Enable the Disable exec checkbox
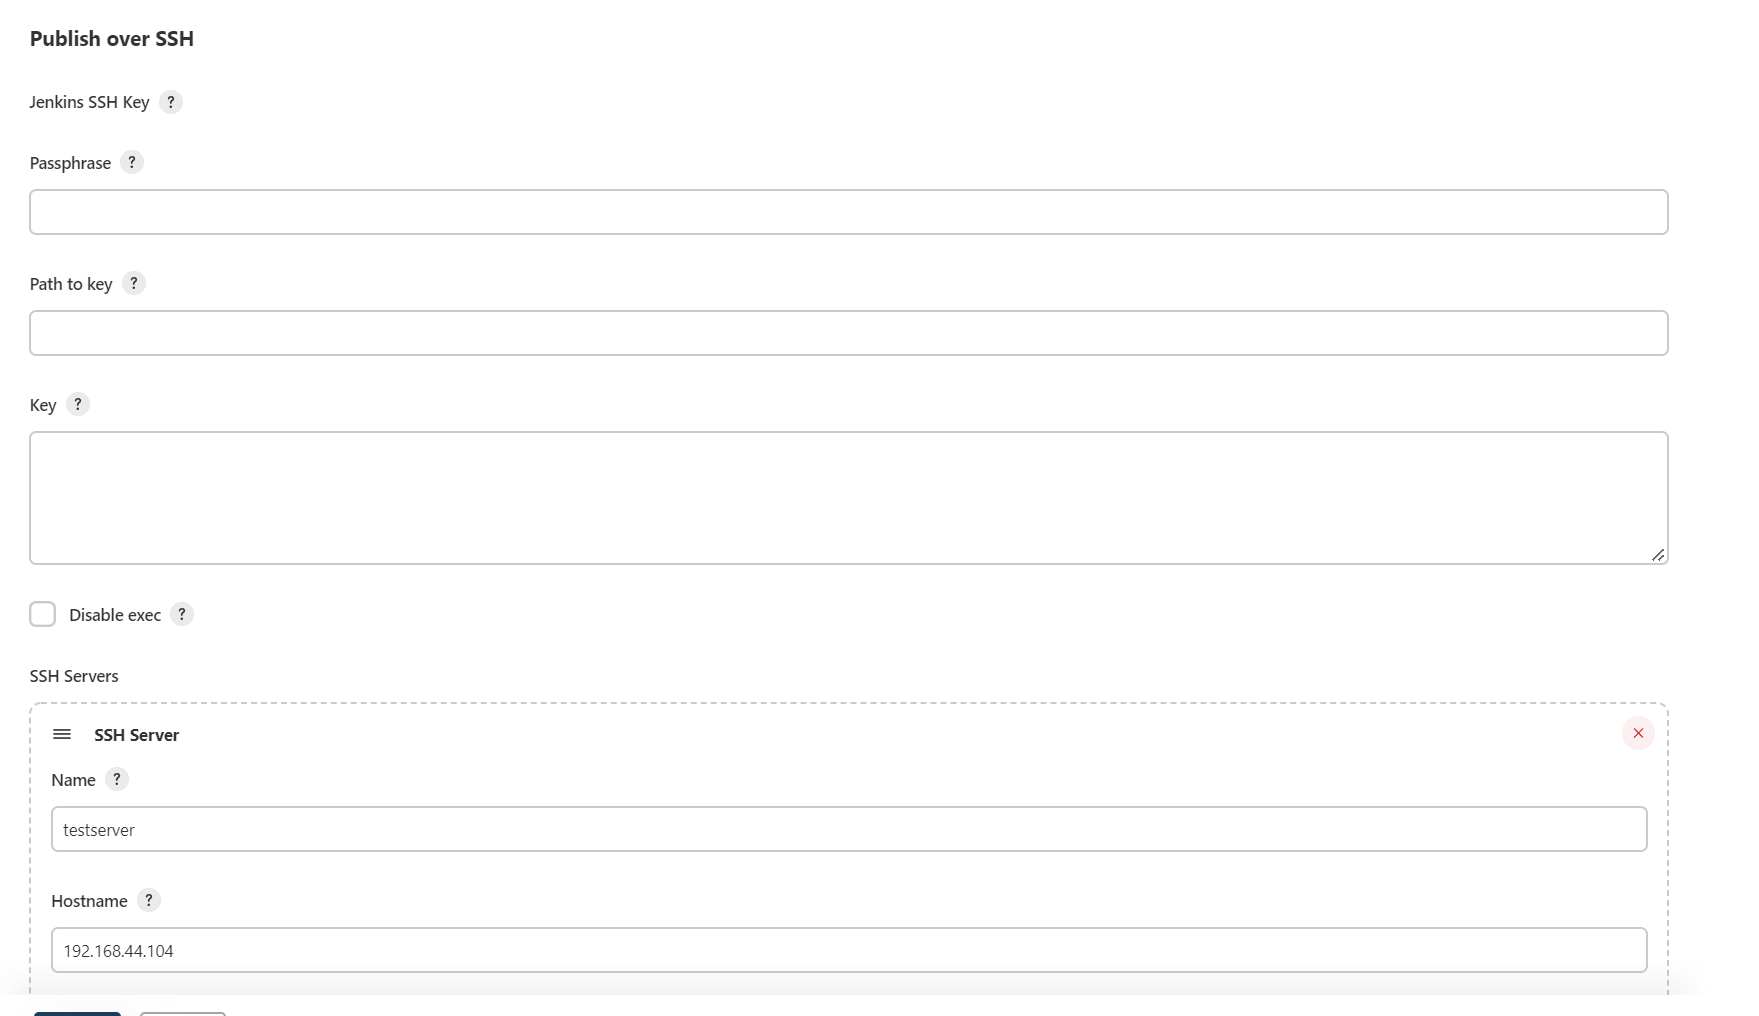 tap(43, 614)
